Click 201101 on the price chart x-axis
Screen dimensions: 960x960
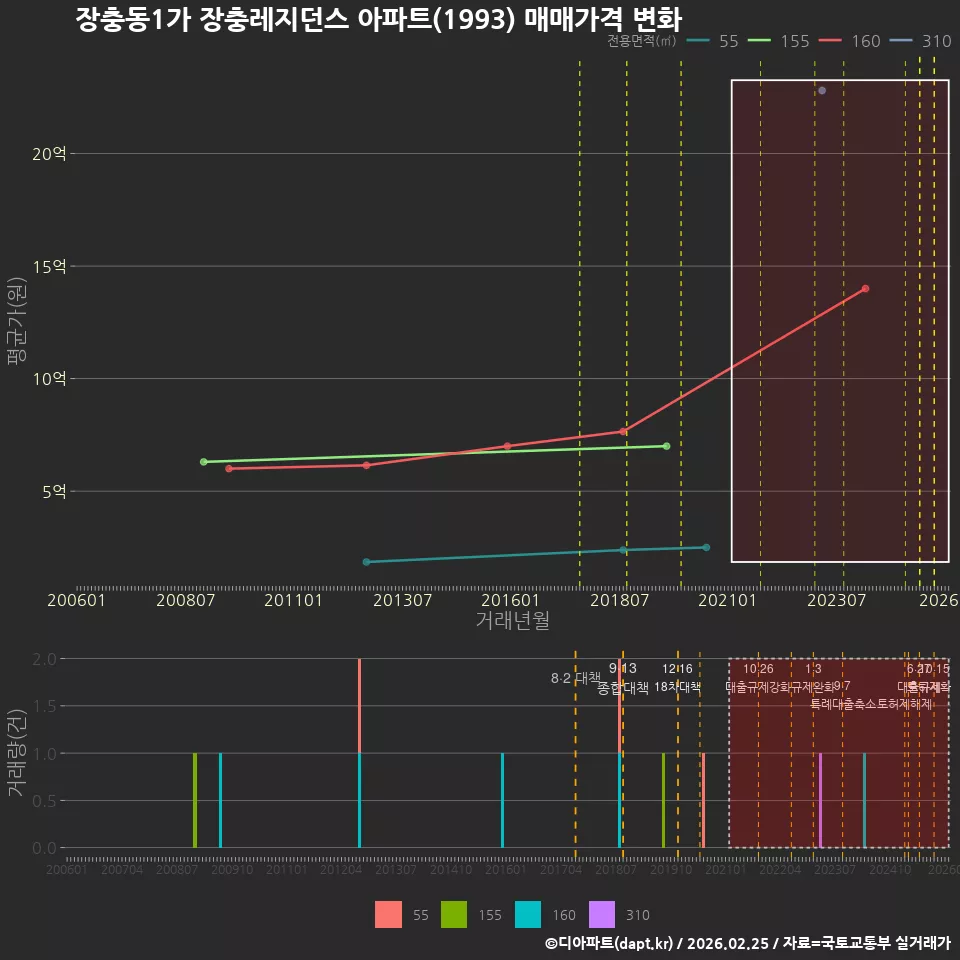[293, 600]
